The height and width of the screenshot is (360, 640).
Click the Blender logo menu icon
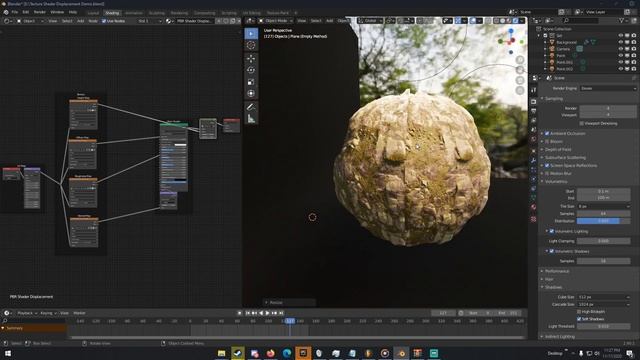(x=6, y=12)
